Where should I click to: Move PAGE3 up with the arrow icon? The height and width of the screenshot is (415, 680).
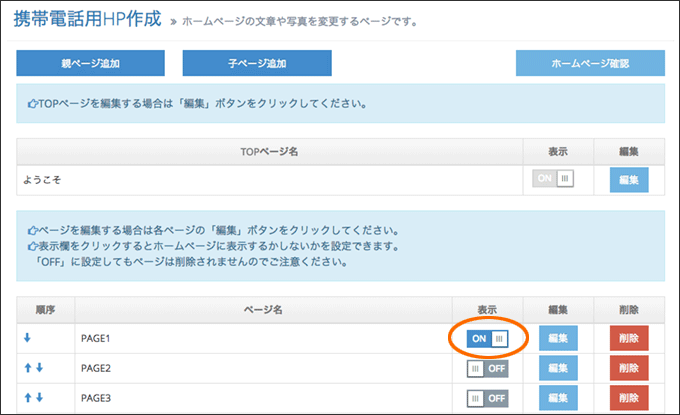(28, 397)
